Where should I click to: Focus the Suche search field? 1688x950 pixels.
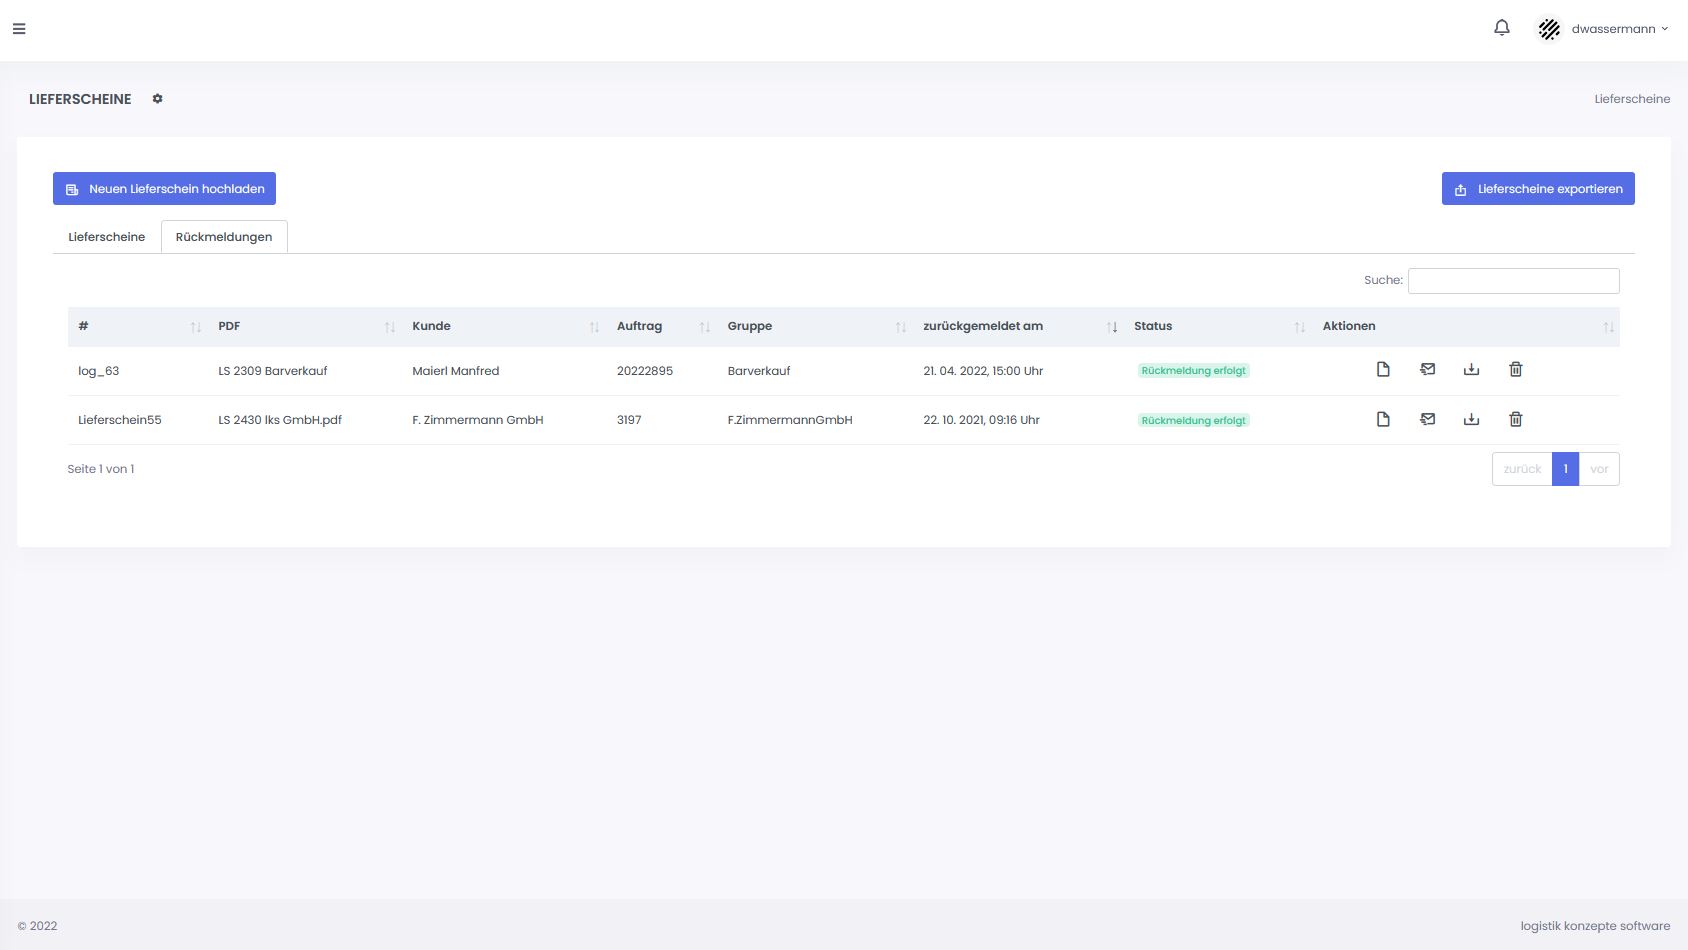tap(1513, 281)
